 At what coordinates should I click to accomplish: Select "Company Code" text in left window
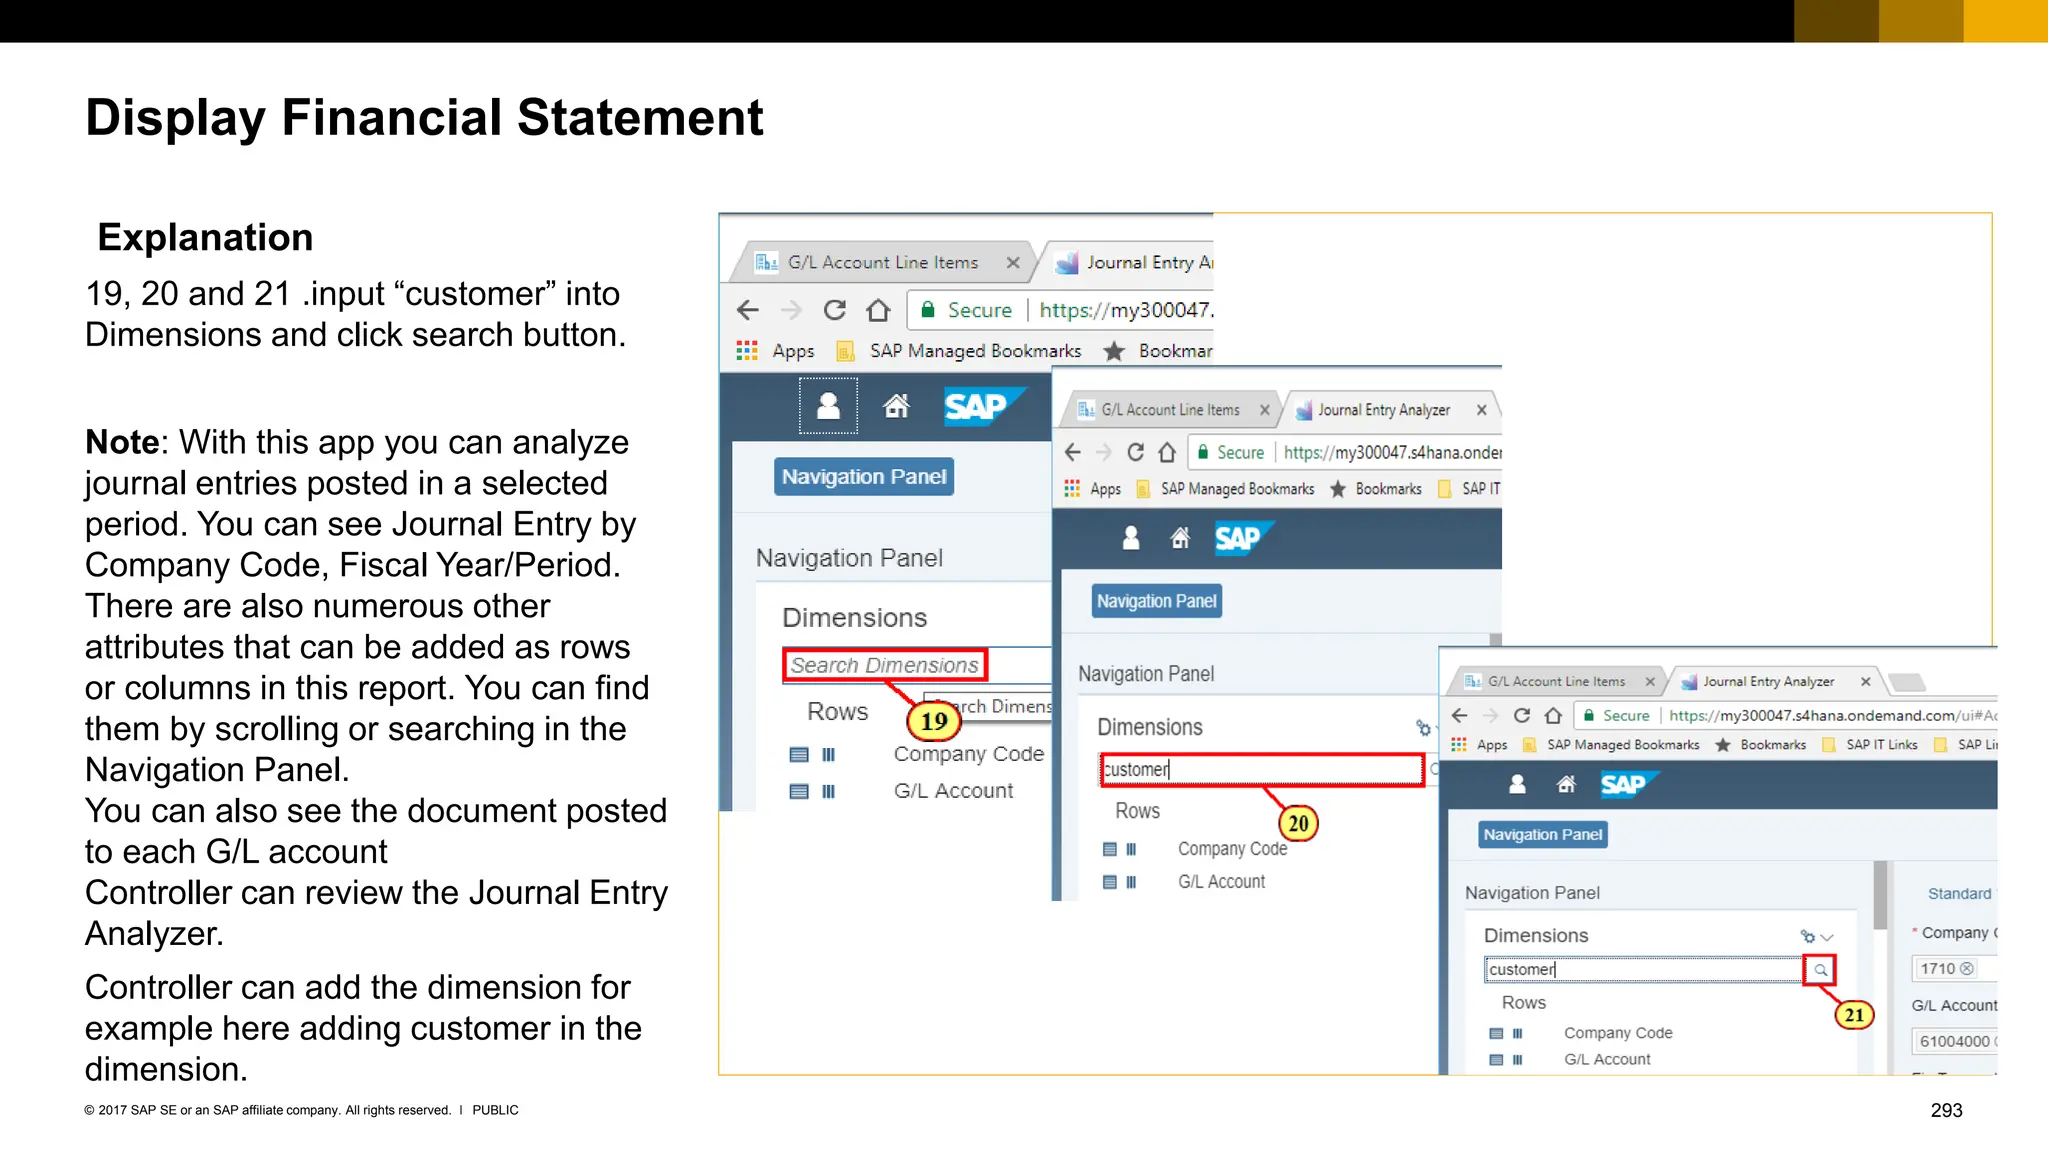tap(968, 754)
